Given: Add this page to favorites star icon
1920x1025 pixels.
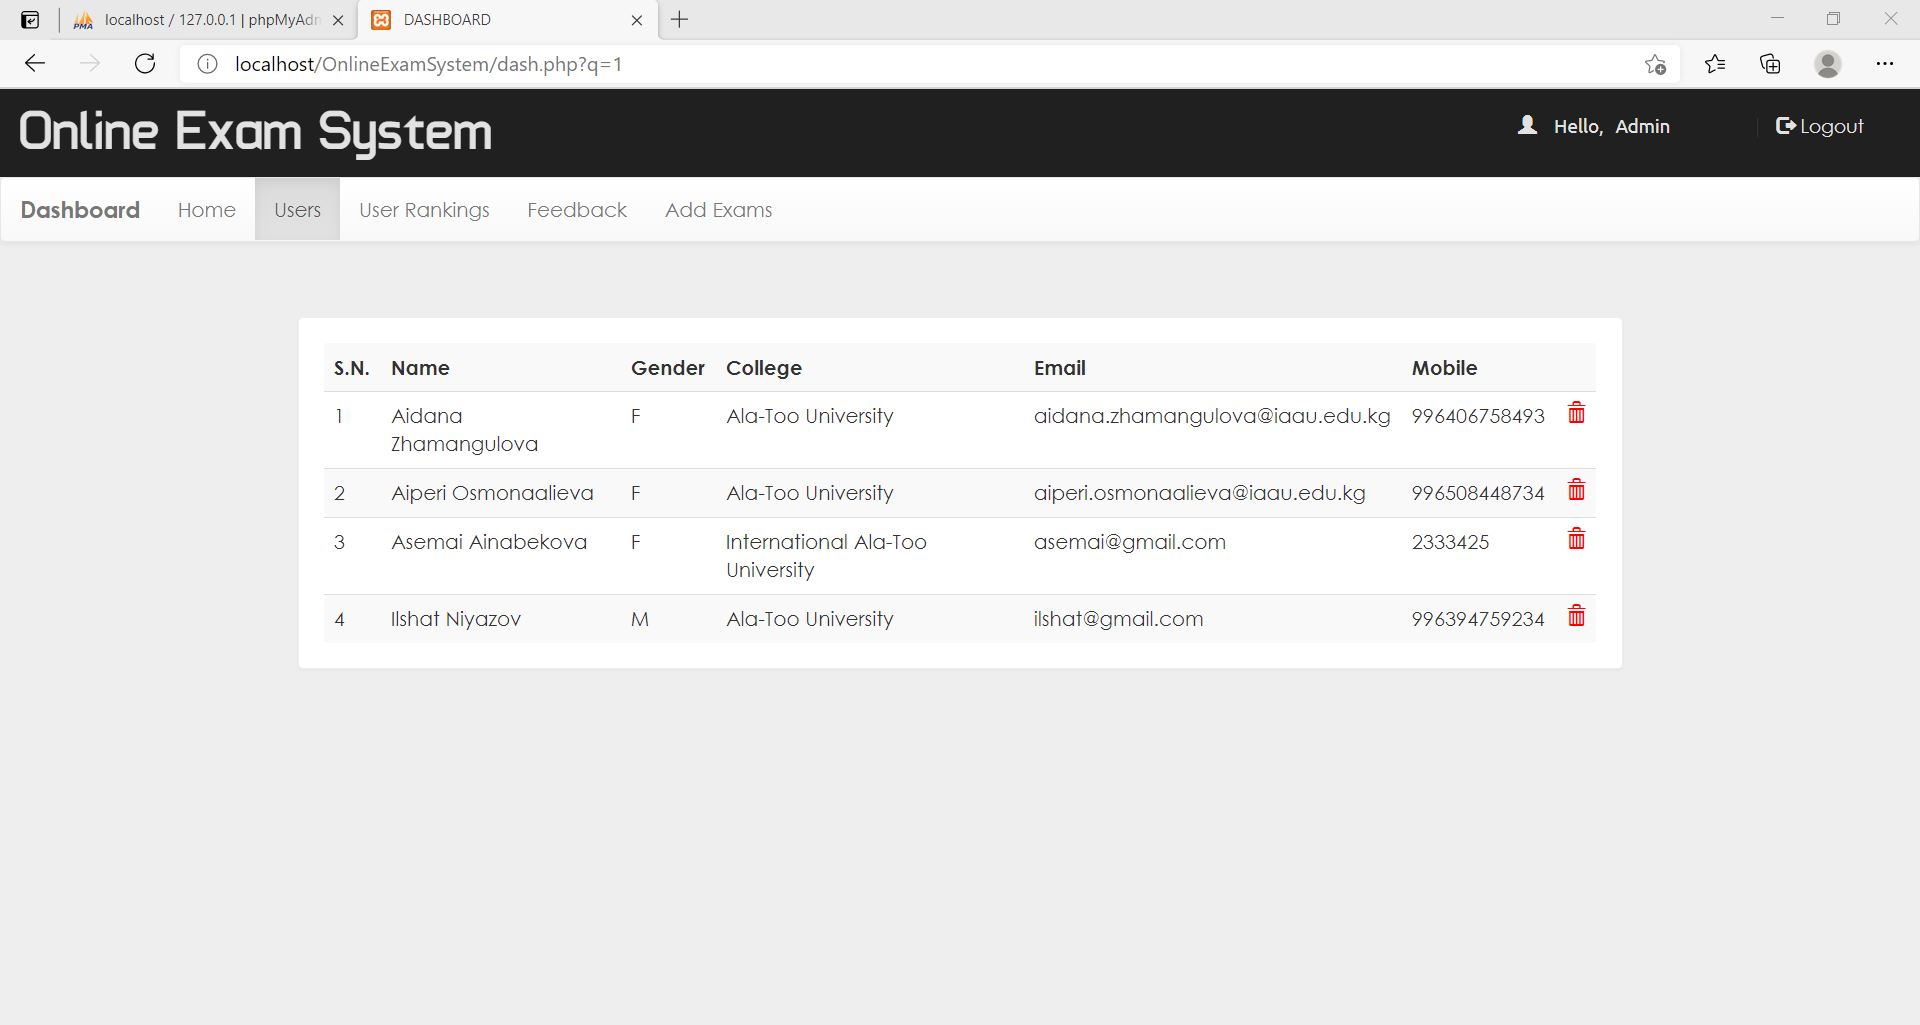Looking at the screenshot, I should [x=1655, y=64].
